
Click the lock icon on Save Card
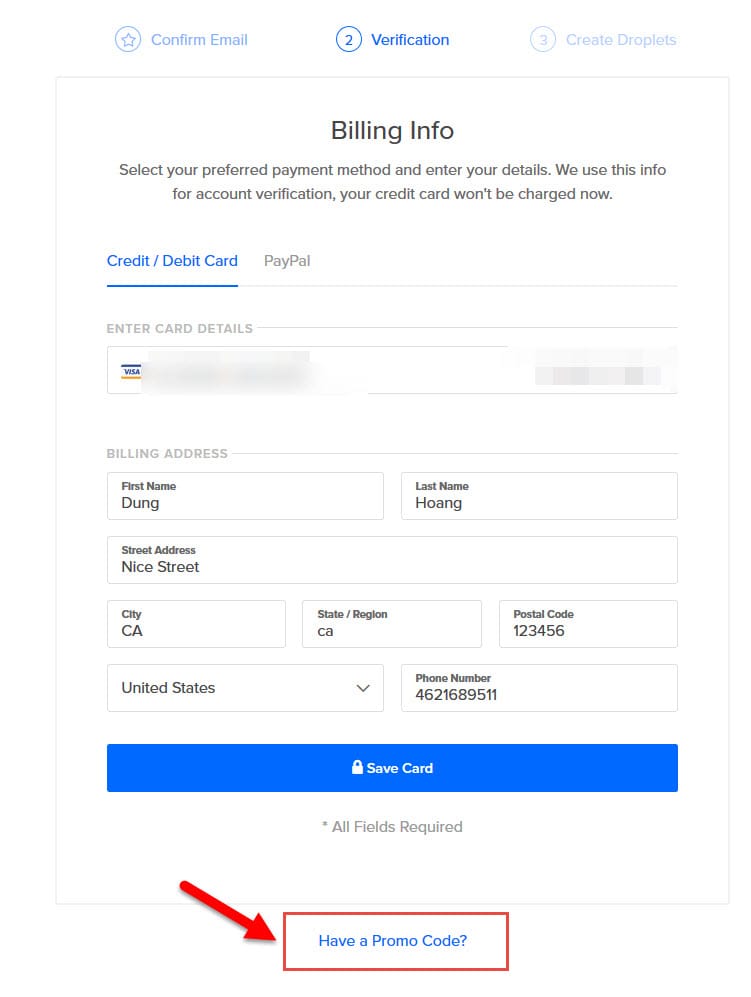pyautogui.click(x=357, y=767)
